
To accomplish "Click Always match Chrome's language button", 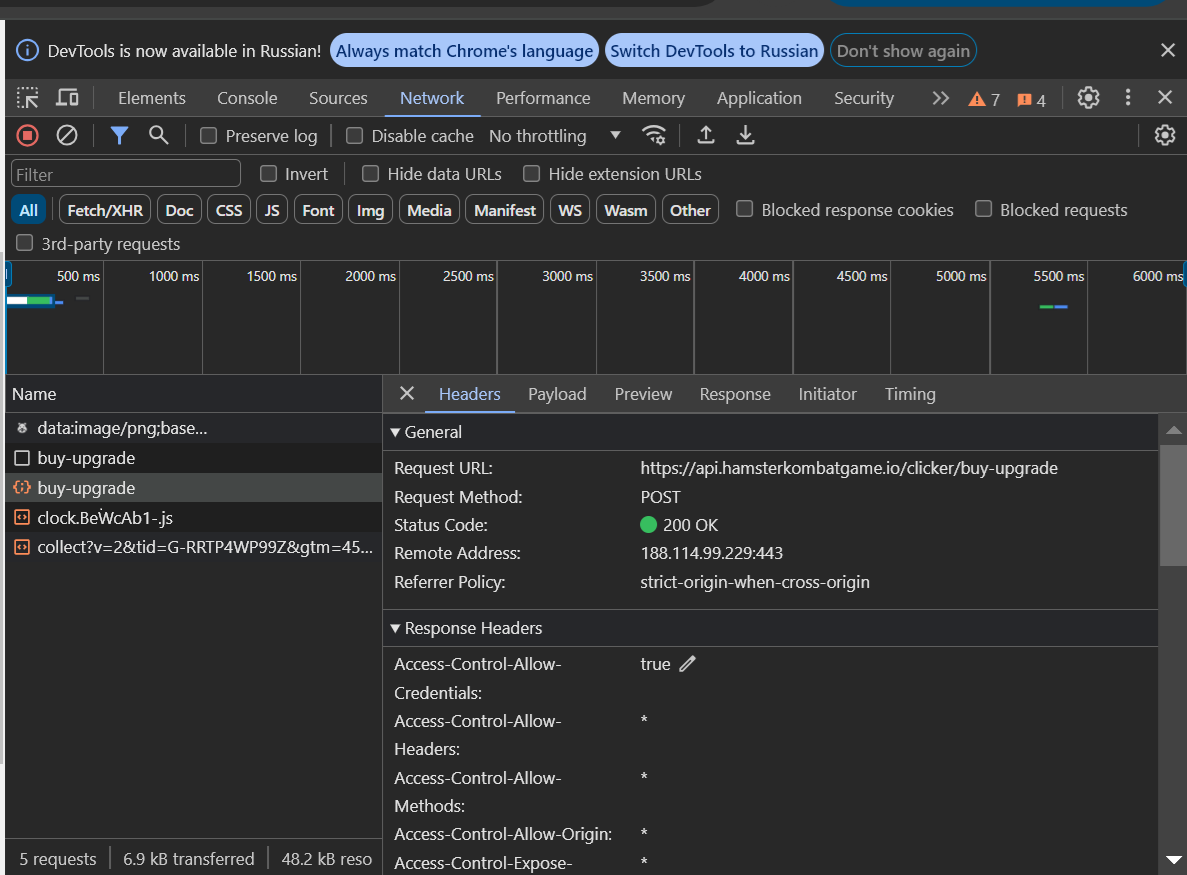I will coord(464,51).
